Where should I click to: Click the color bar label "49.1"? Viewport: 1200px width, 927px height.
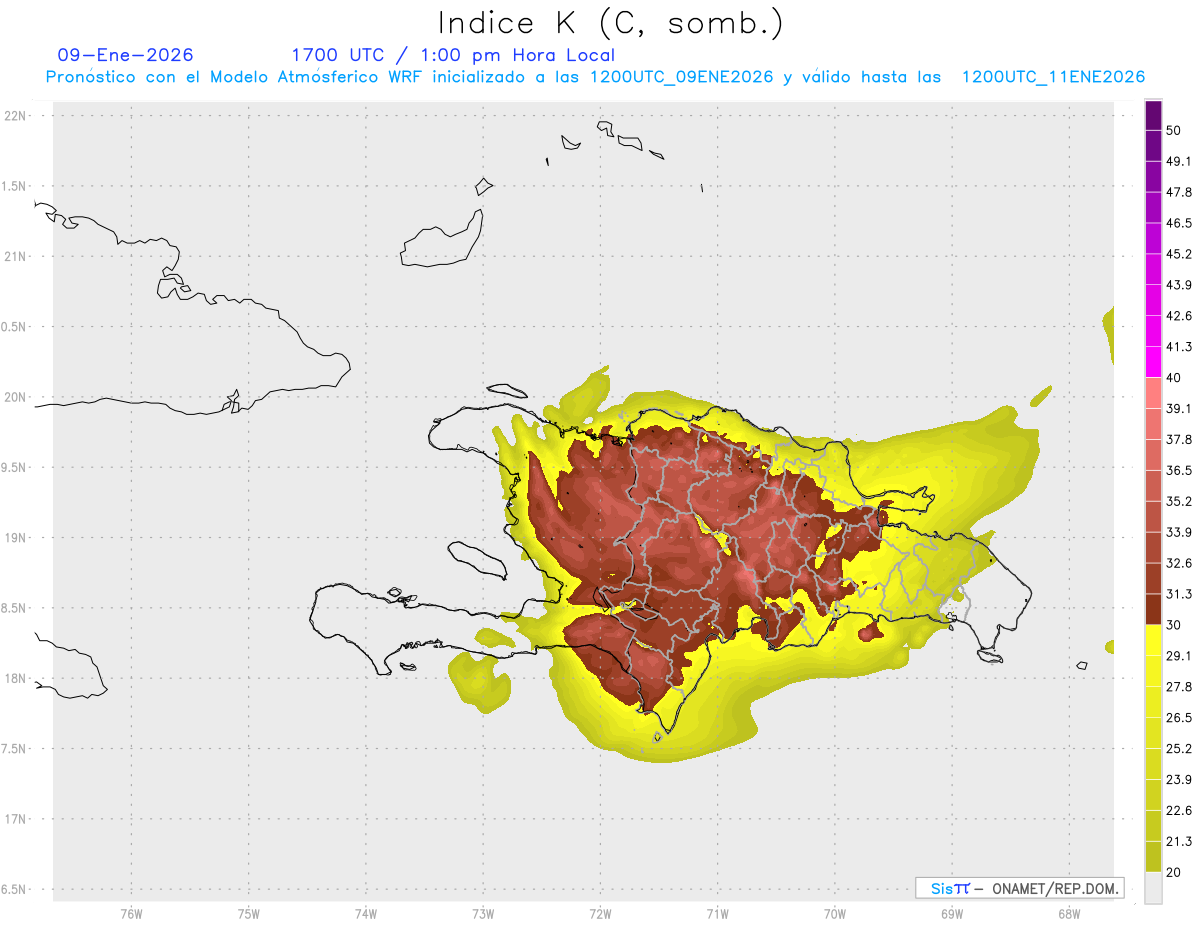(x=1179, y=161)
